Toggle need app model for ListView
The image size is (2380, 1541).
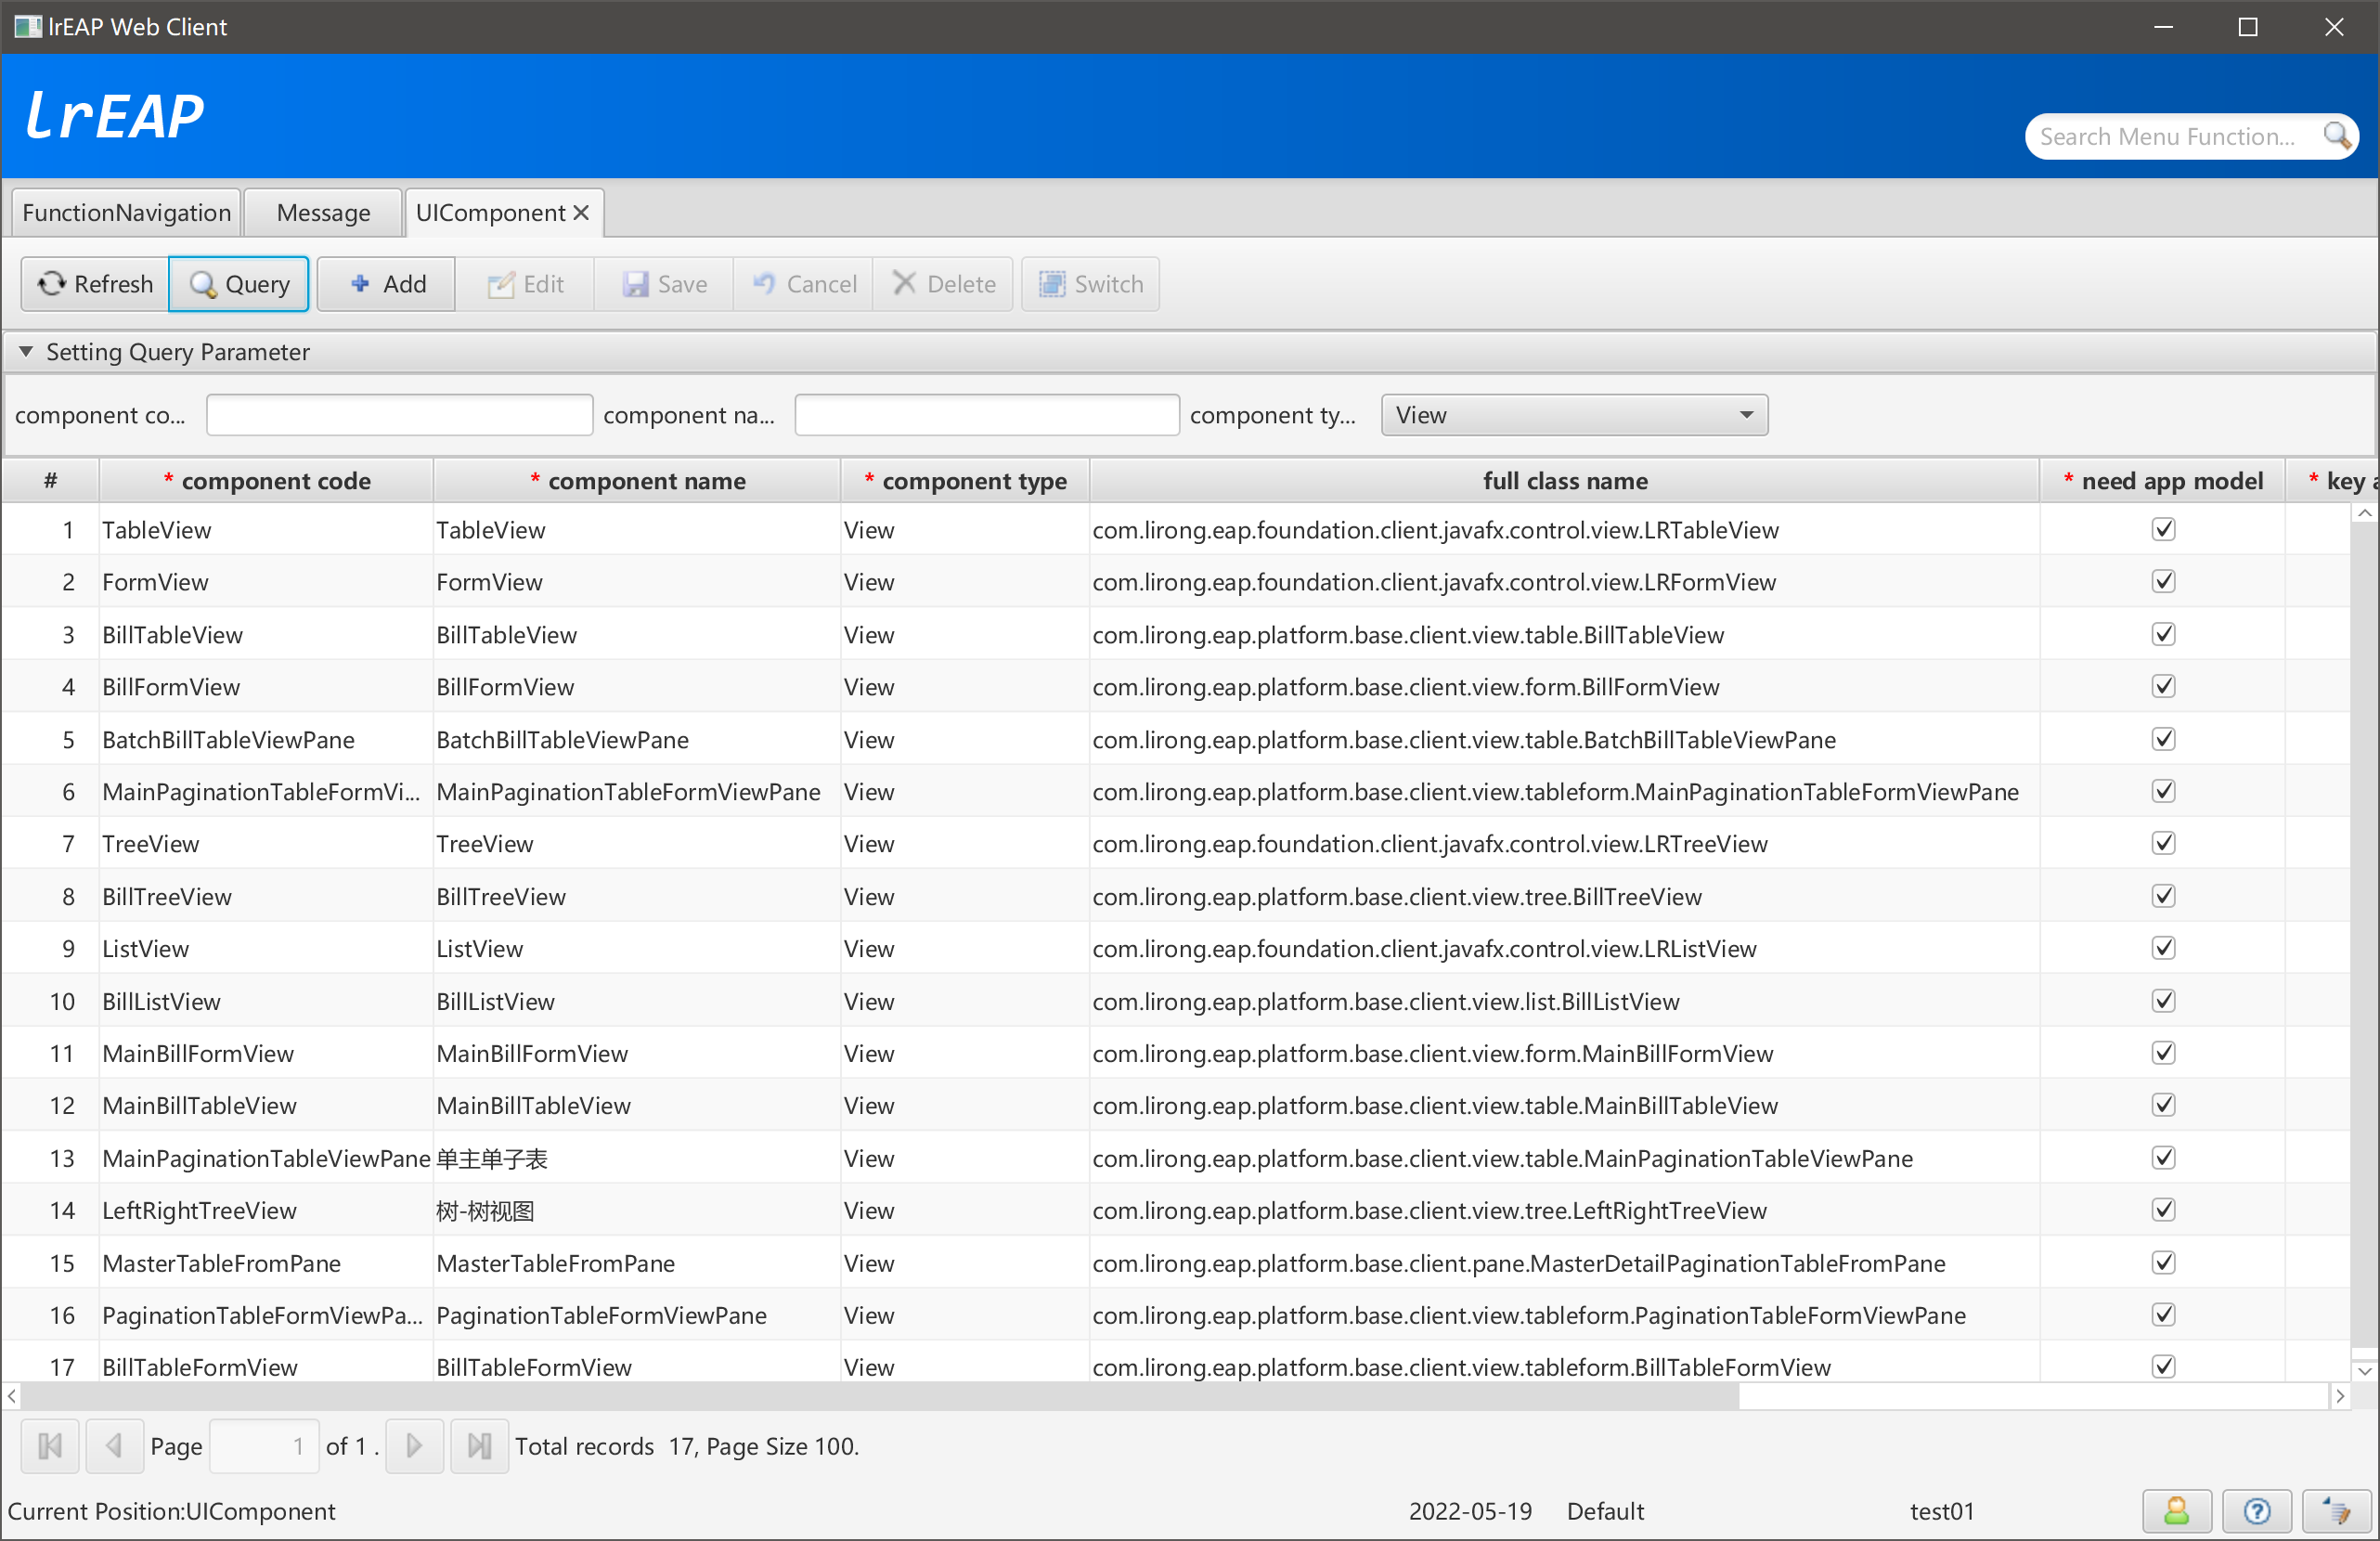click(x=2163, y=948)
